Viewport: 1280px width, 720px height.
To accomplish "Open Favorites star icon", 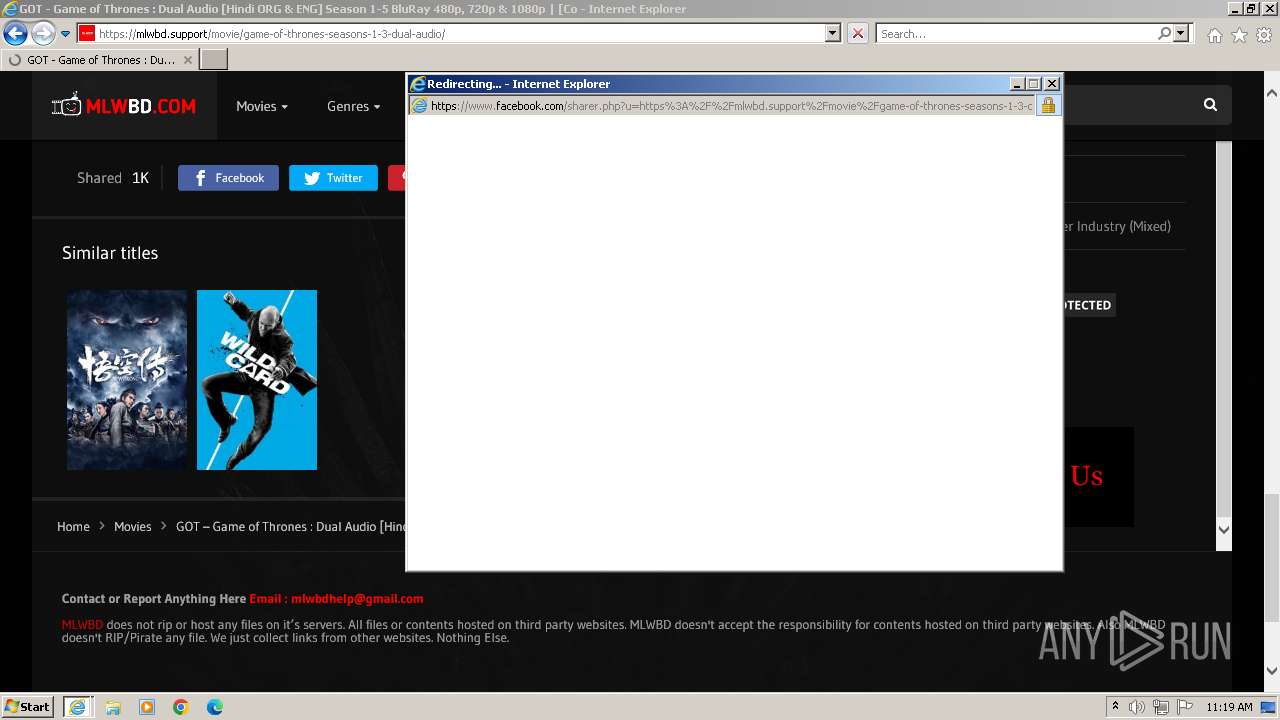I will point(1239,35).
